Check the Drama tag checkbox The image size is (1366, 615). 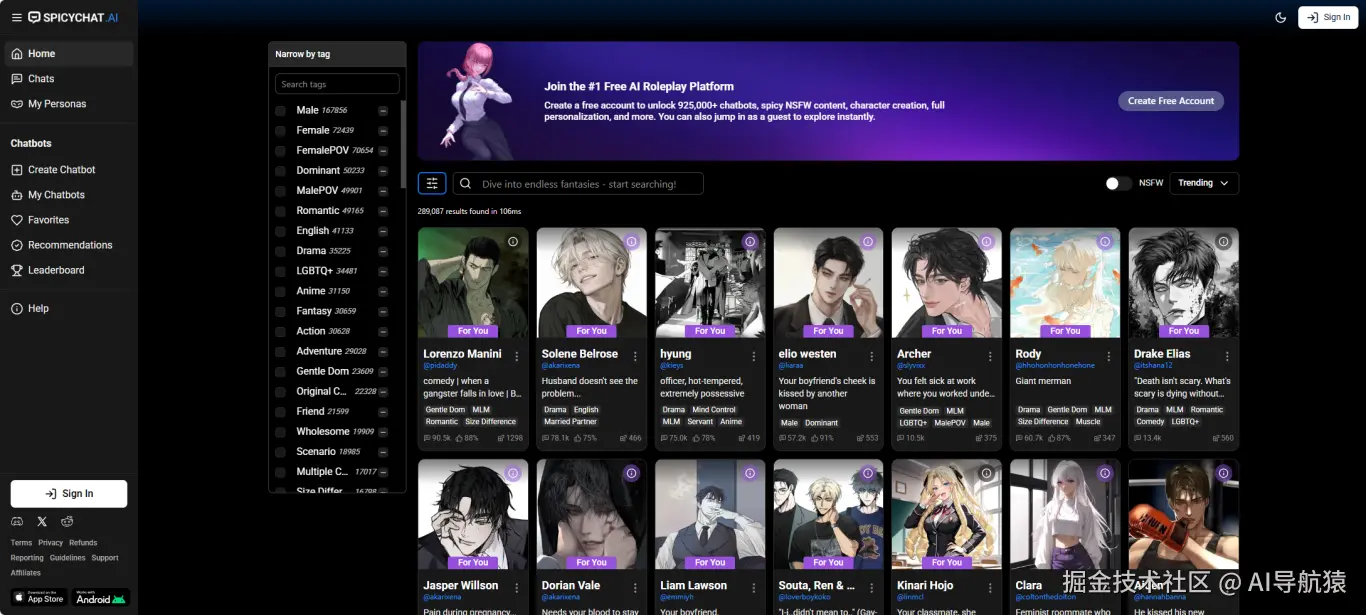tap(281, 251)
